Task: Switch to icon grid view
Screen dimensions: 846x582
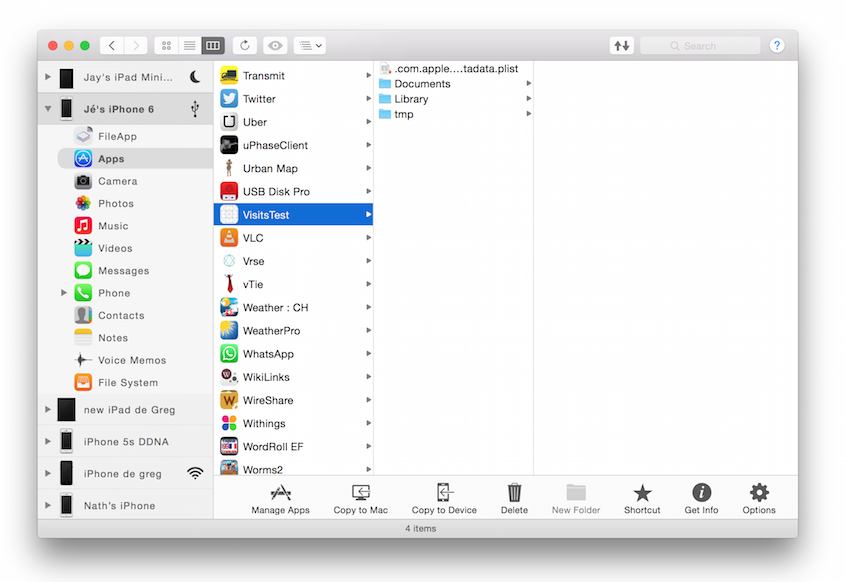Action: 166,46
